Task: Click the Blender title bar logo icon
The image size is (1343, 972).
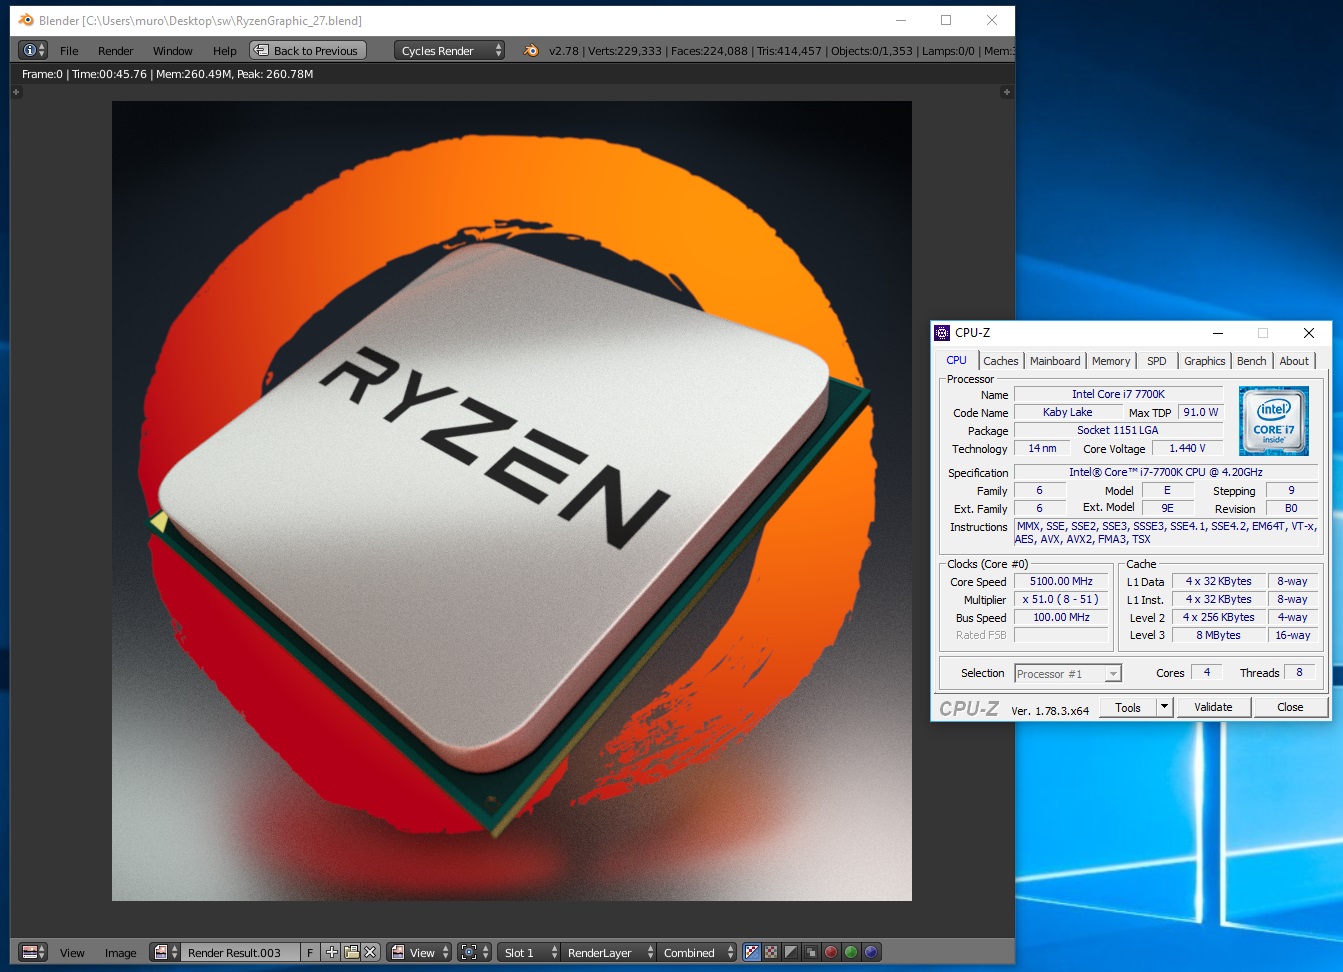Action: (26, 20)
